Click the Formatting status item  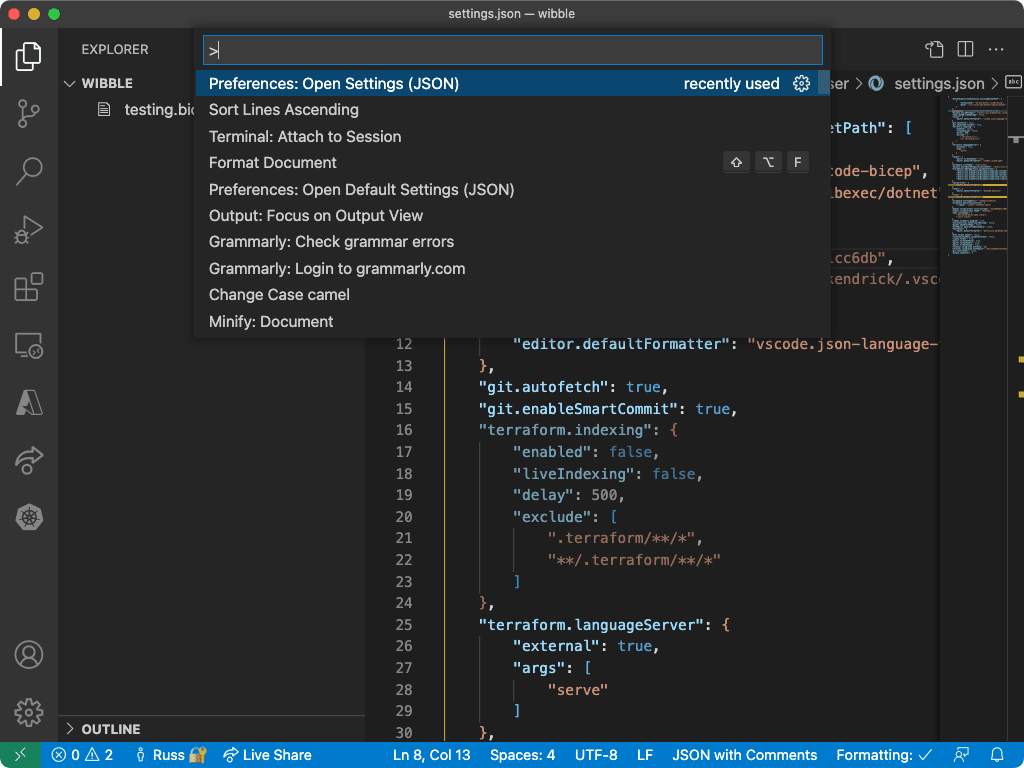coord(884,755)
